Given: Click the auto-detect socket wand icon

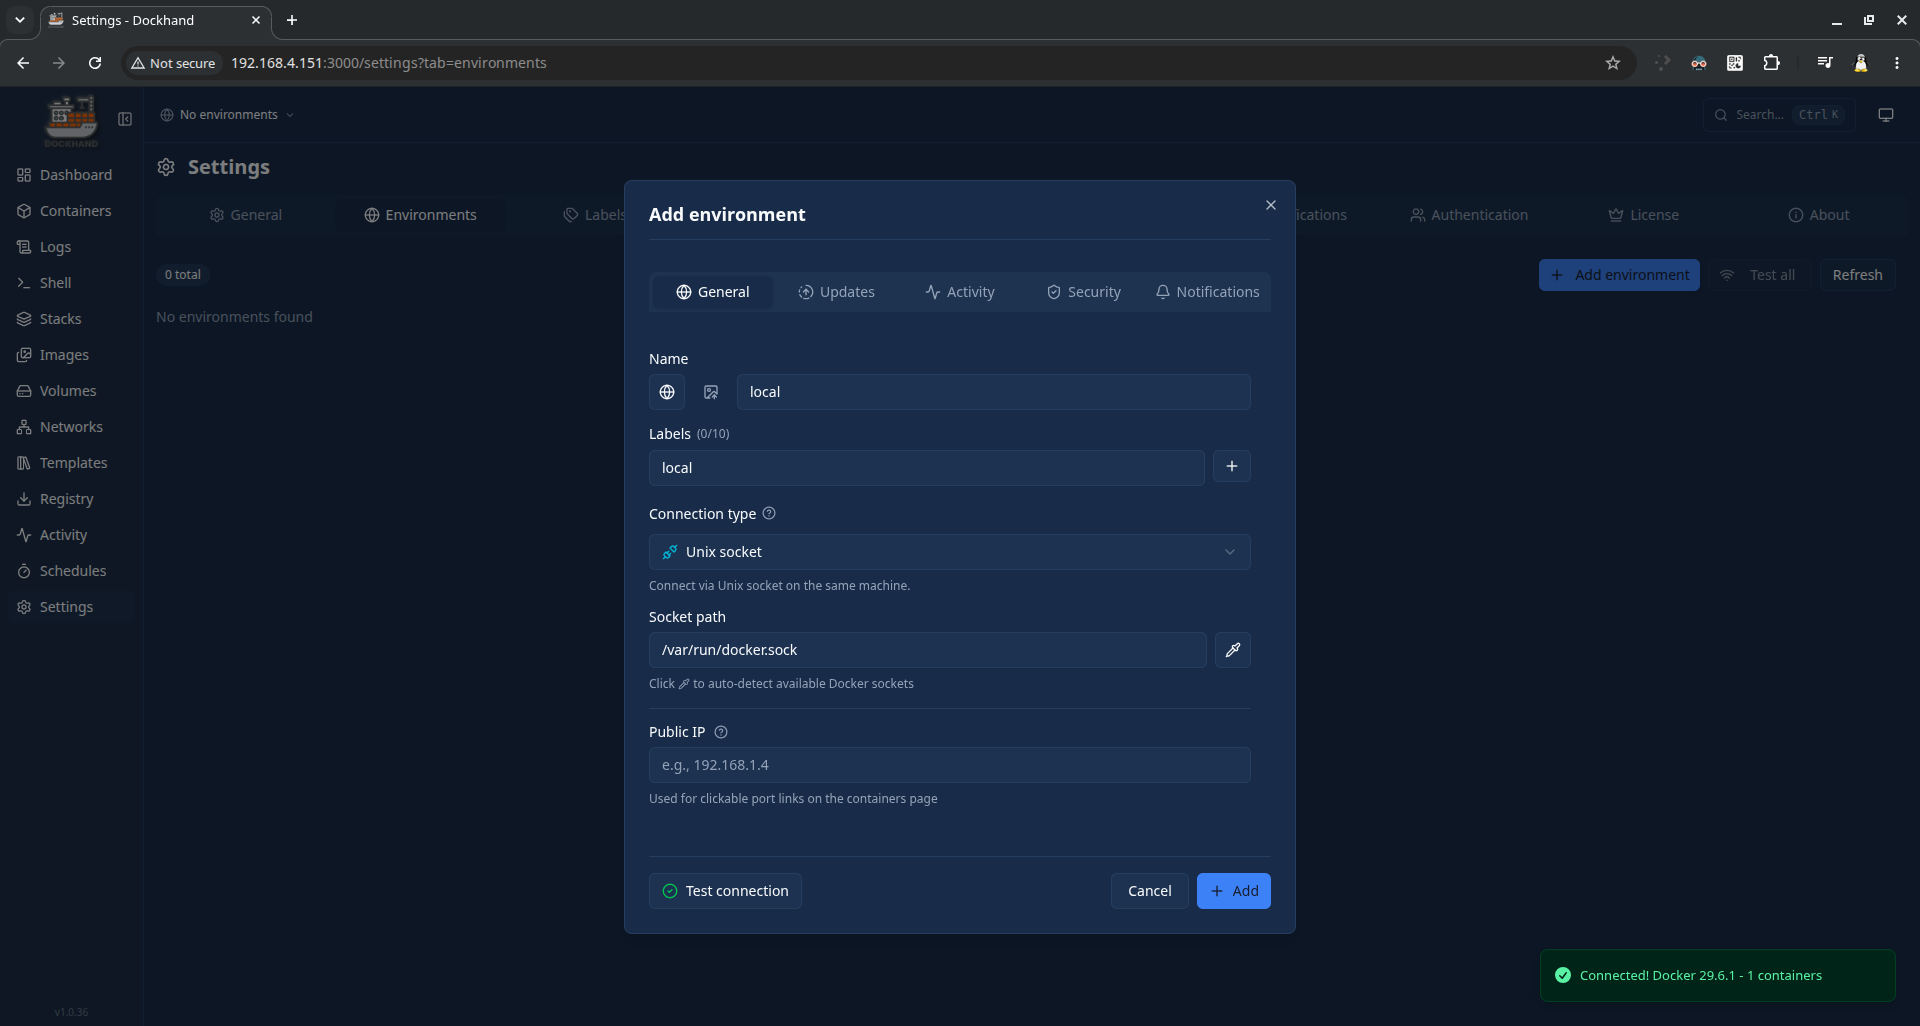Looking at the screenshot, I should (x=1233, y=650).
